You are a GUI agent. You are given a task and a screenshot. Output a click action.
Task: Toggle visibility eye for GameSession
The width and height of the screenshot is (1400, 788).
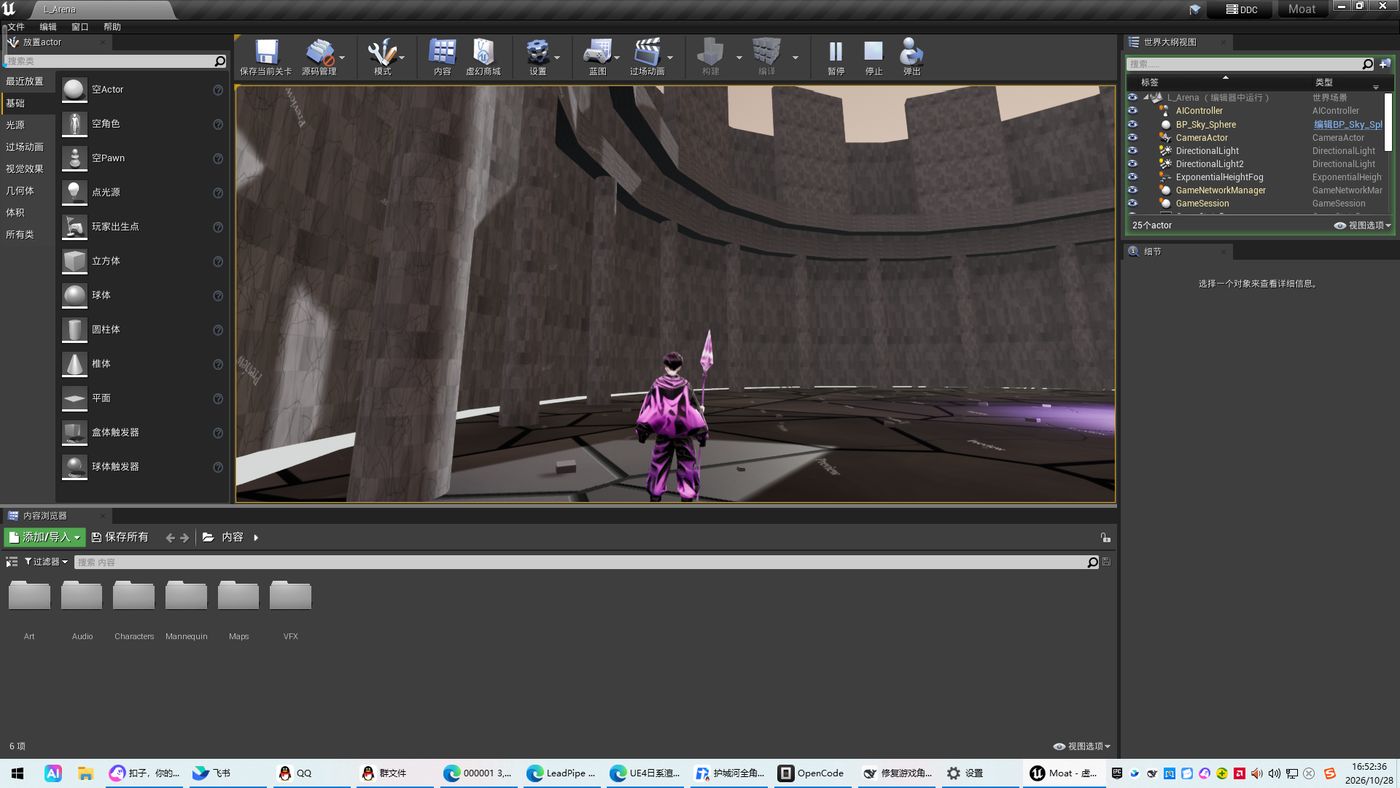coord(1132,203)
